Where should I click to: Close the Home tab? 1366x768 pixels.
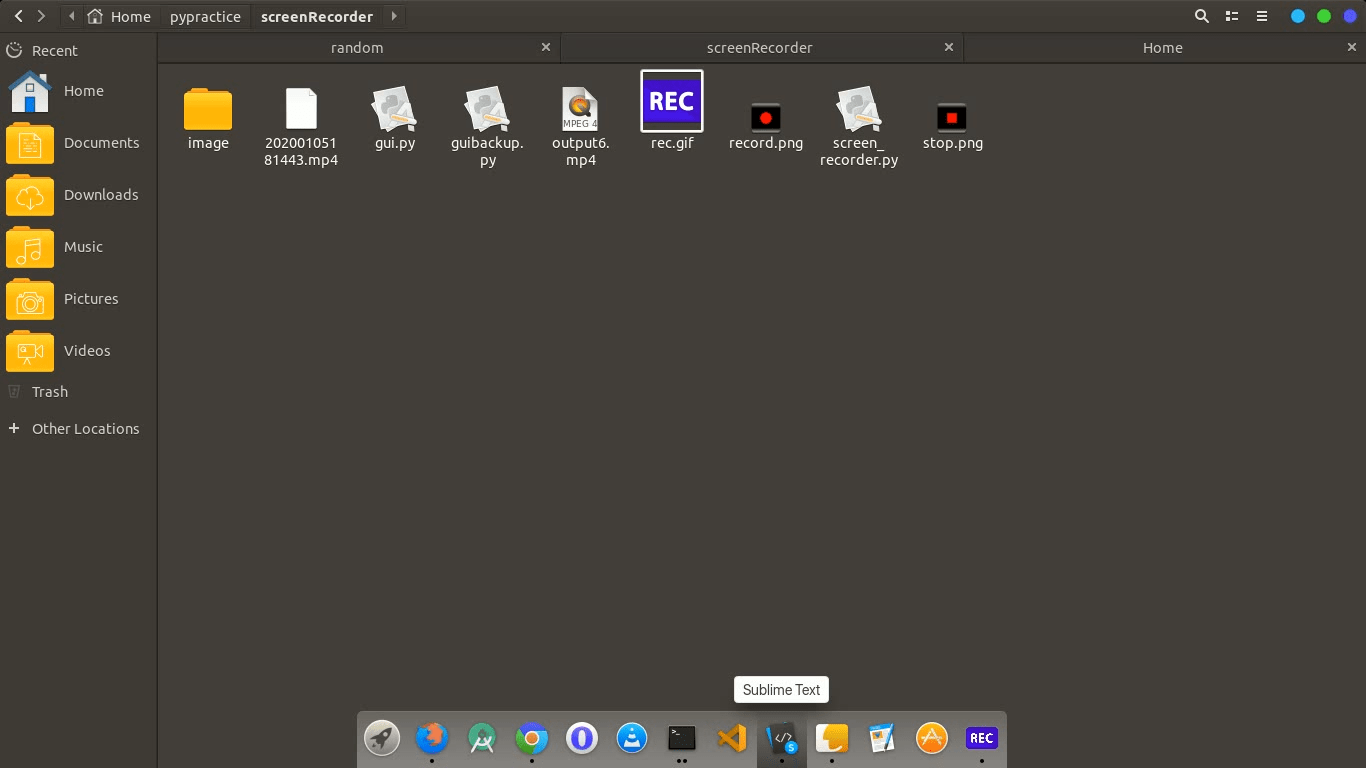(x=1352, y=47)
